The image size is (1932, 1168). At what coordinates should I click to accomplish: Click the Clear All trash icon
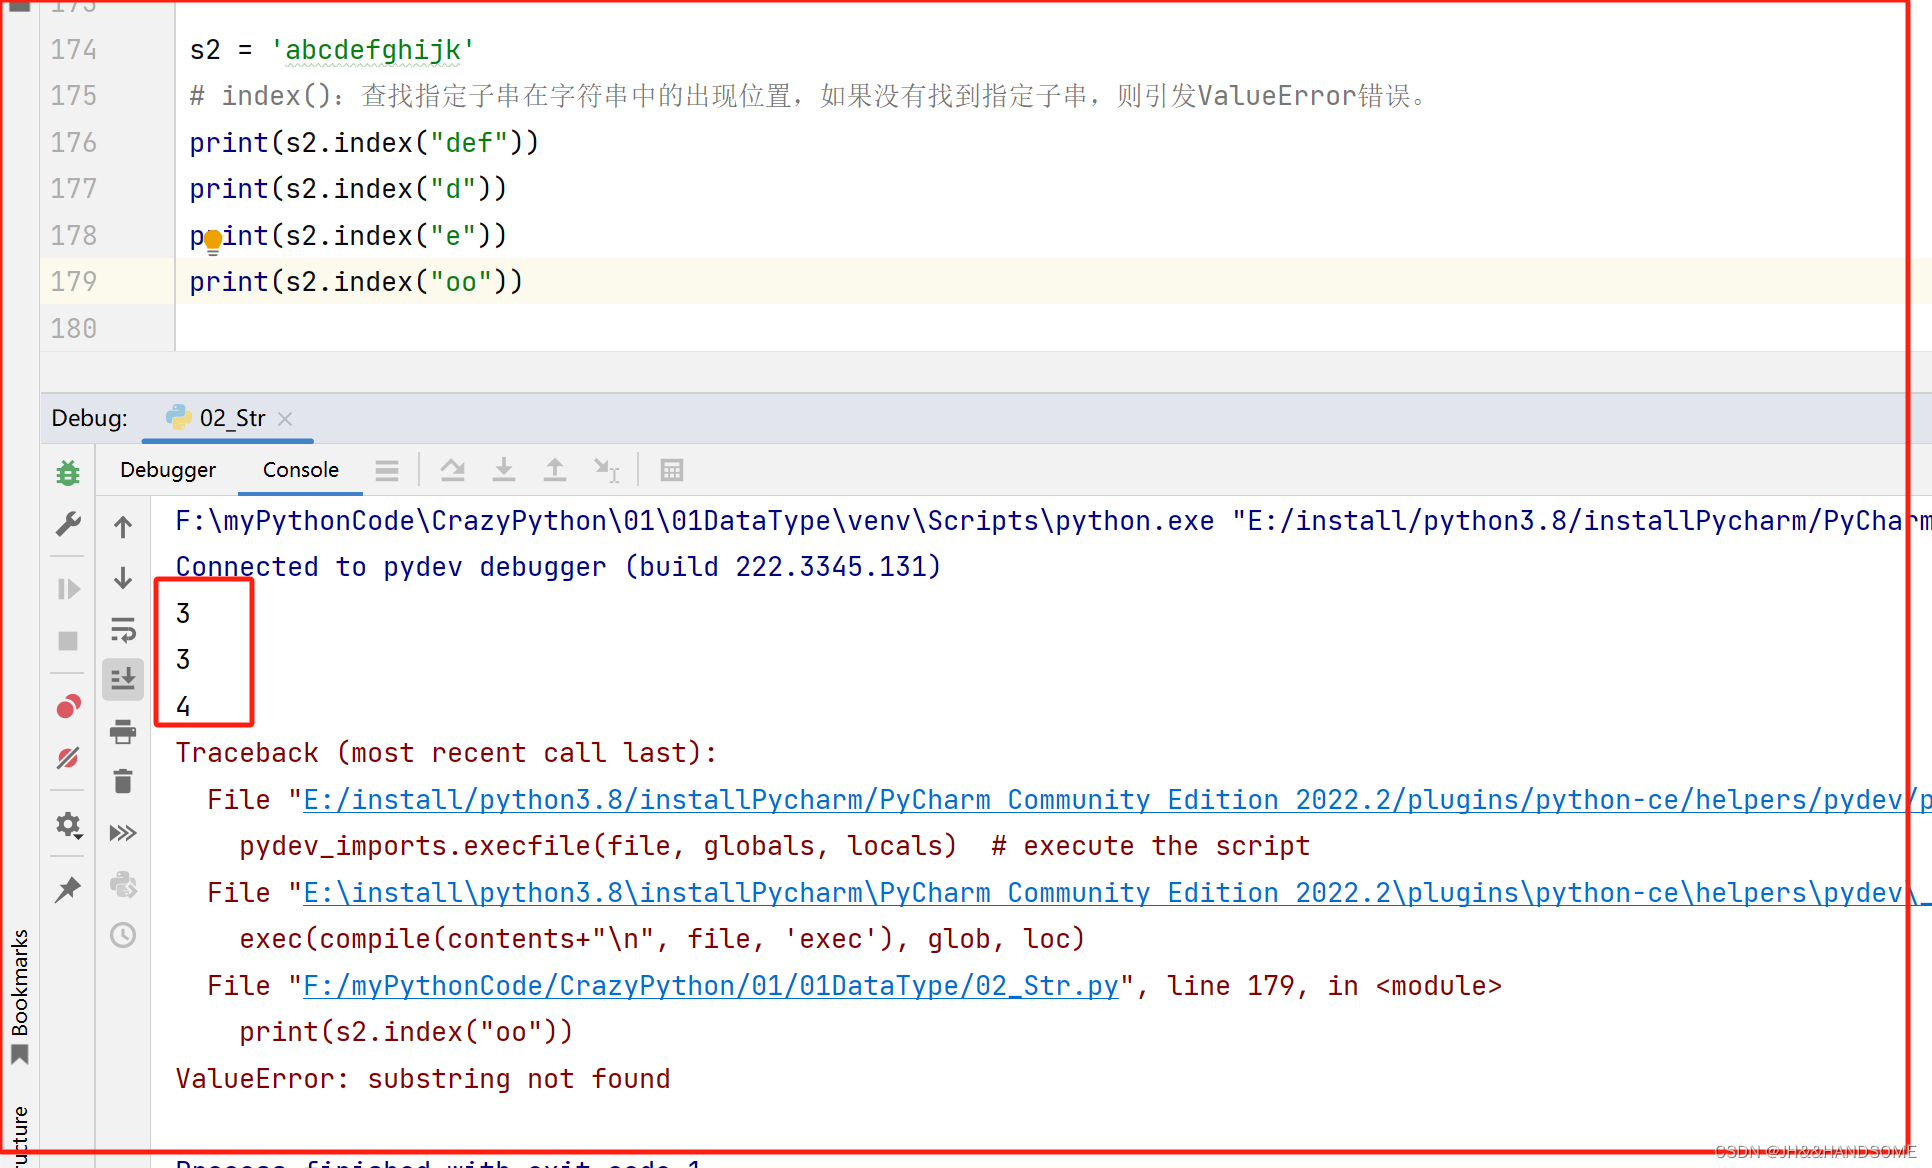tap(123, 781)
